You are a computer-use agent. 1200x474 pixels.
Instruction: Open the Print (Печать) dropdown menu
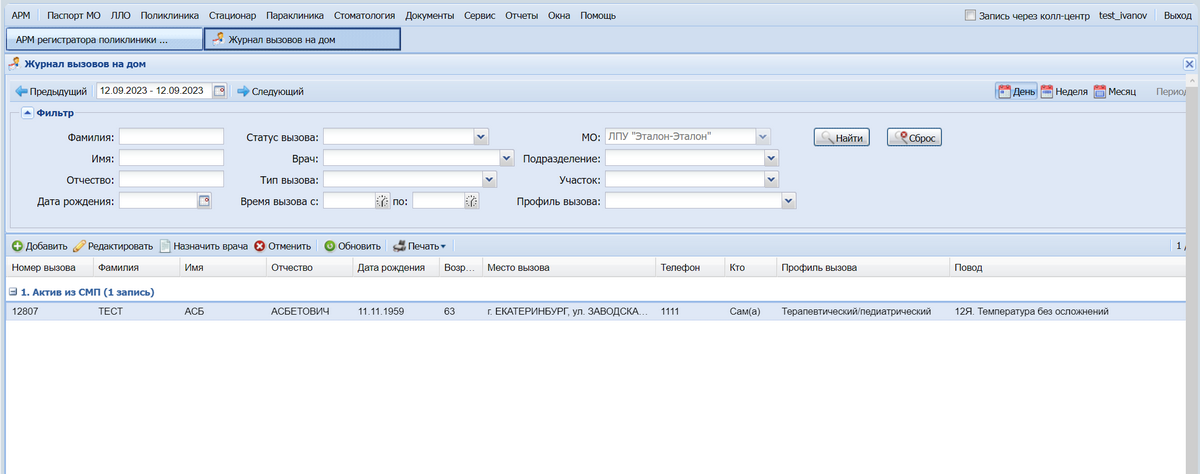point(419,246)
